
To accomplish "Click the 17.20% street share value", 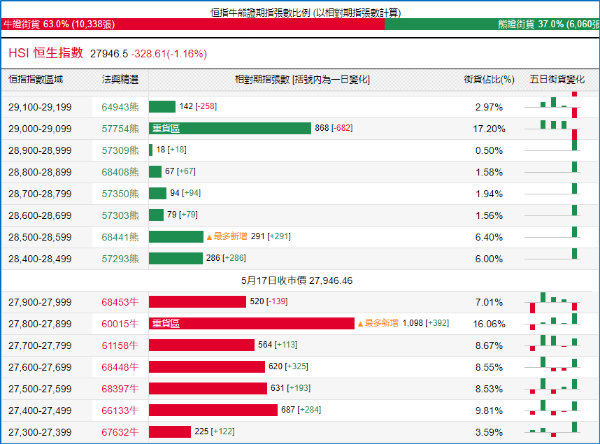I will [489, 128].
